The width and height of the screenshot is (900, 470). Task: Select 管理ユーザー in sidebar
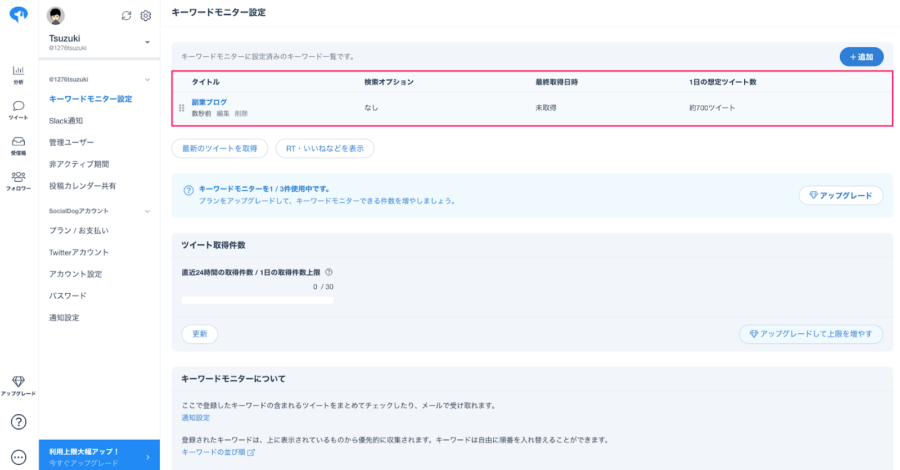coord(71,142)
